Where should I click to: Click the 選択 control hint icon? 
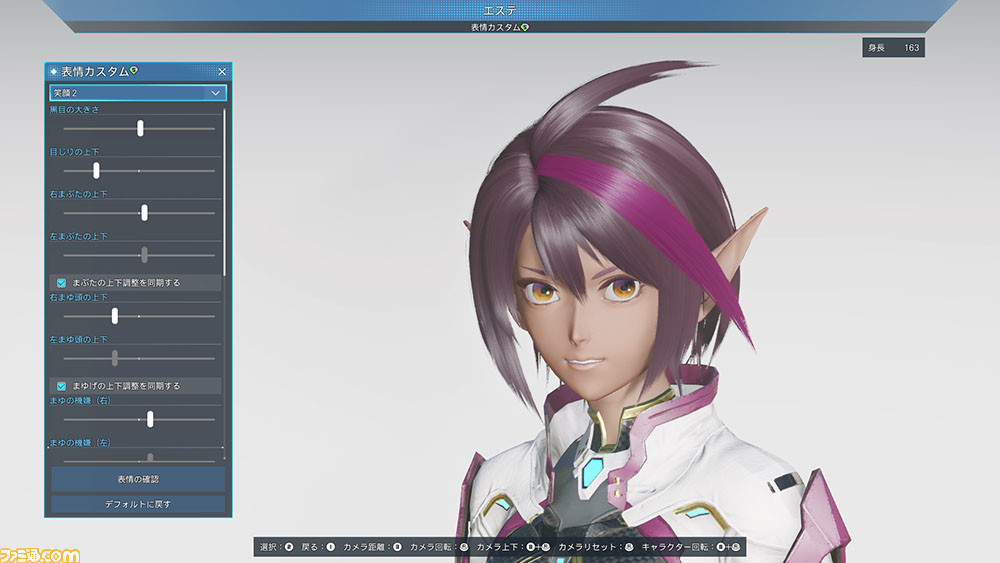point(289,547)
